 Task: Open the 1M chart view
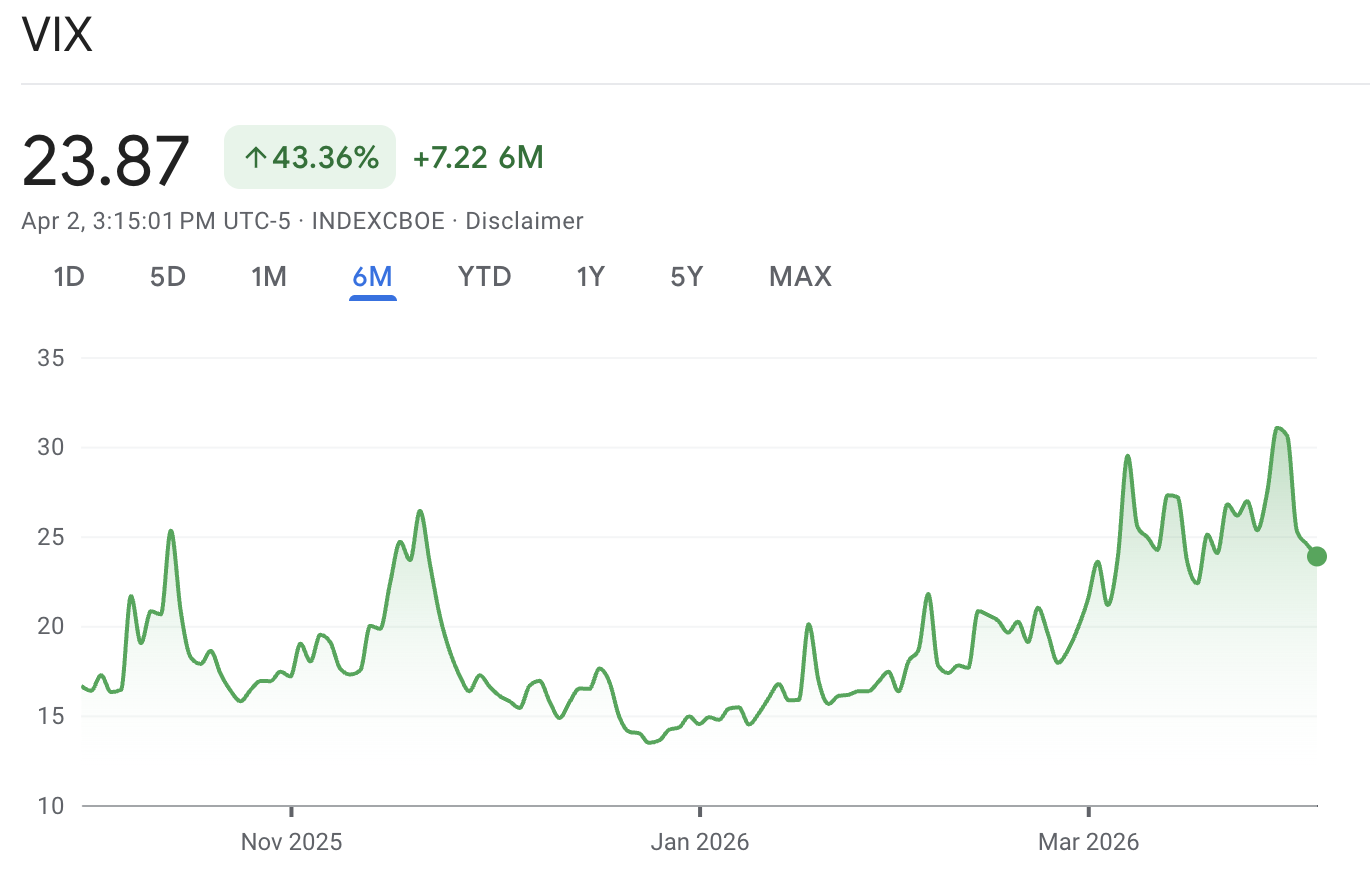[x=269, y=277]
